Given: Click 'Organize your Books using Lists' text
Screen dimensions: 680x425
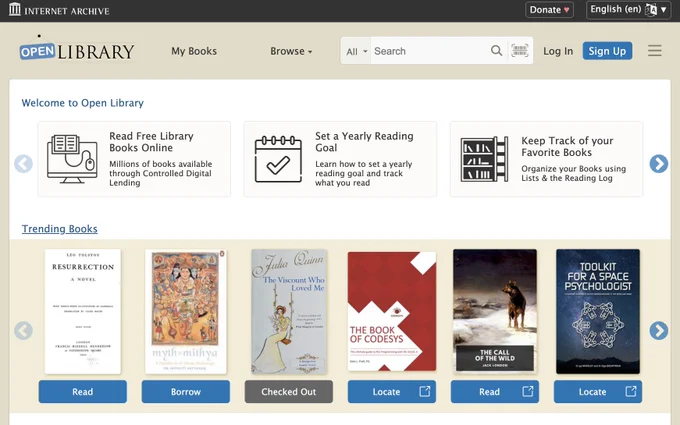Looking at the screenshot, I should point(573,173).
